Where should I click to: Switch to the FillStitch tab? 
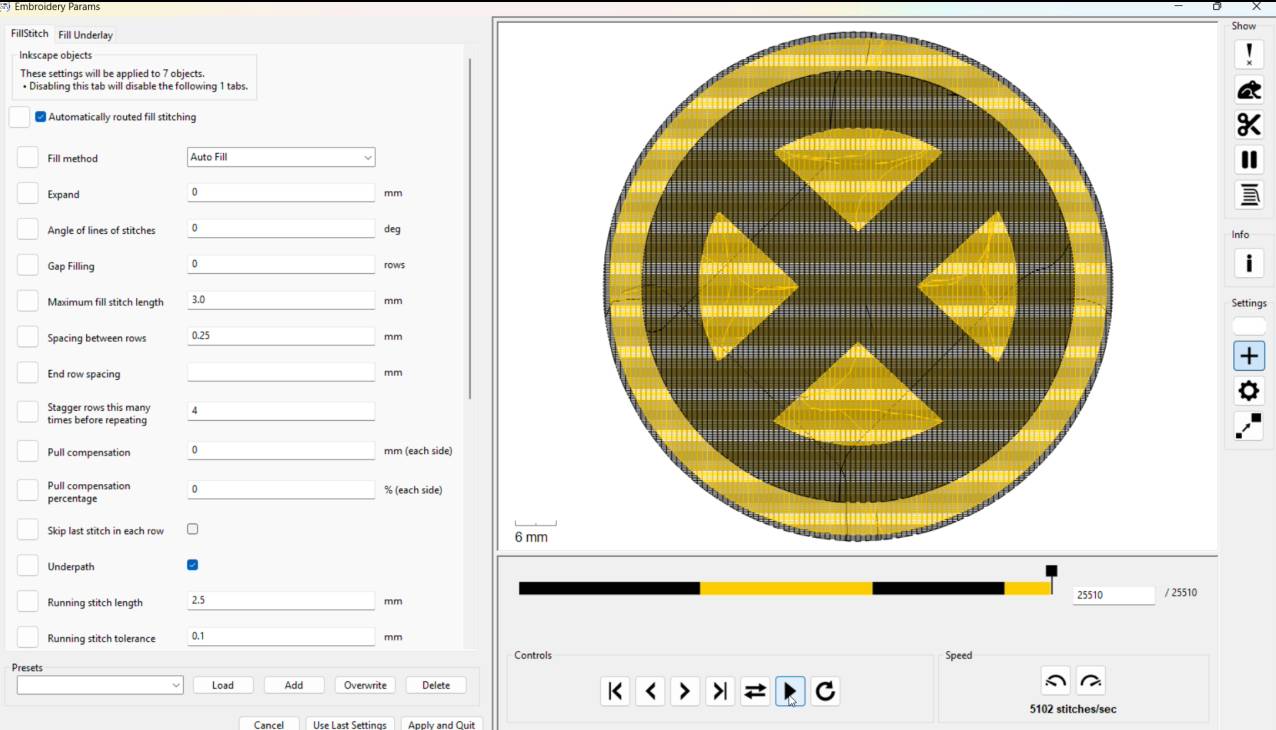[x=29, y=33]
